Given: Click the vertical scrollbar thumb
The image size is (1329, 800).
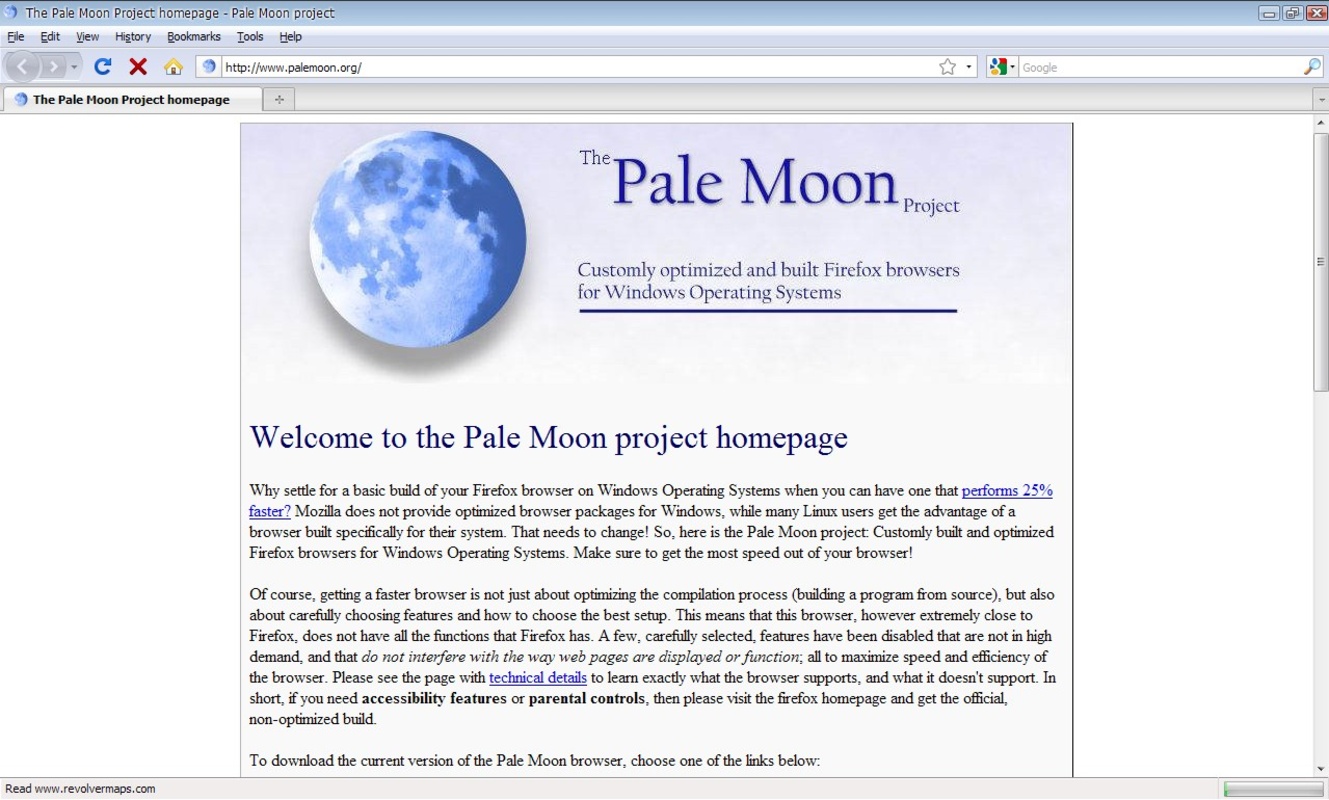Looking at the screenshot, I should [1320, 262].
